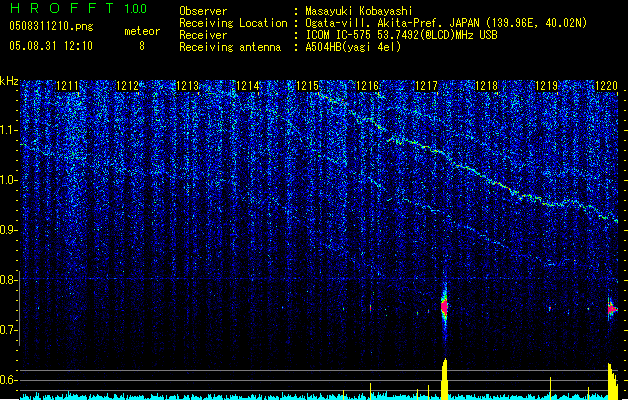Click the 1214 time marker
This screenshot has height=400, width=629.
[x=248, y=85]
